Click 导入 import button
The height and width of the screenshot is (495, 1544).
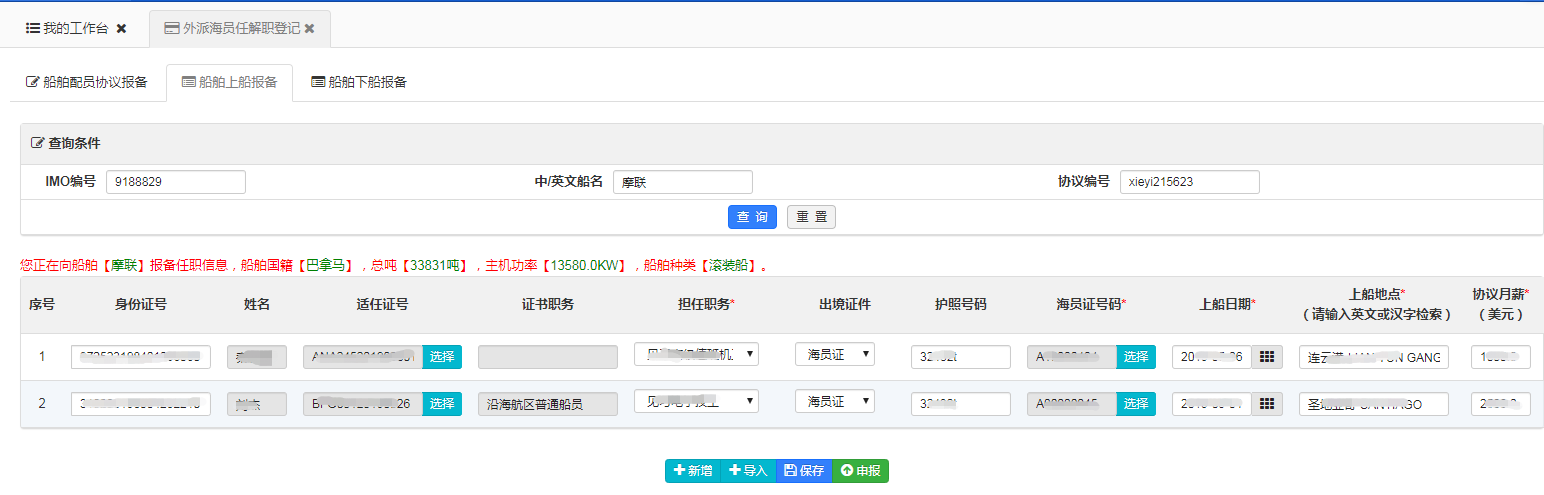click(x=747, y=470)
